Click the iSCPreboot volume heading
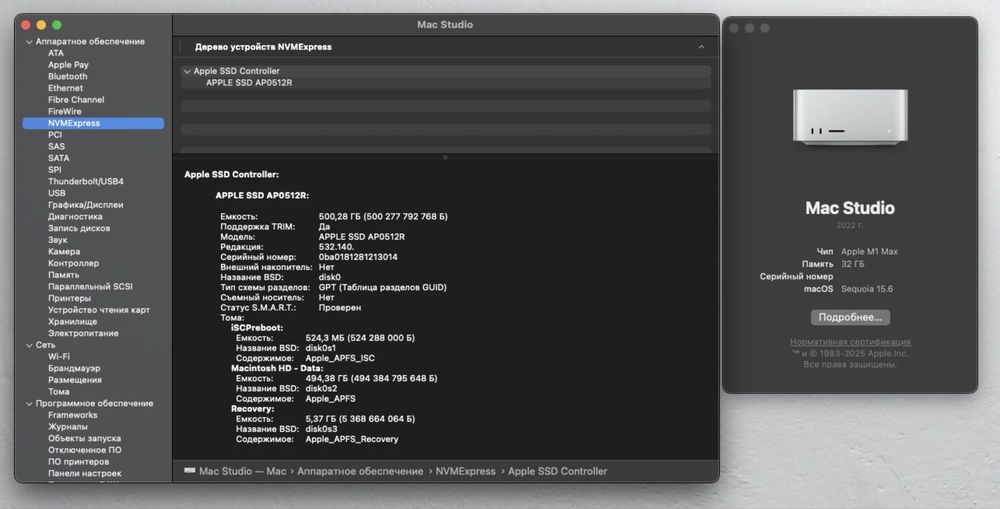Screen dimensions: 1000x509 click(x=257, y=328)
